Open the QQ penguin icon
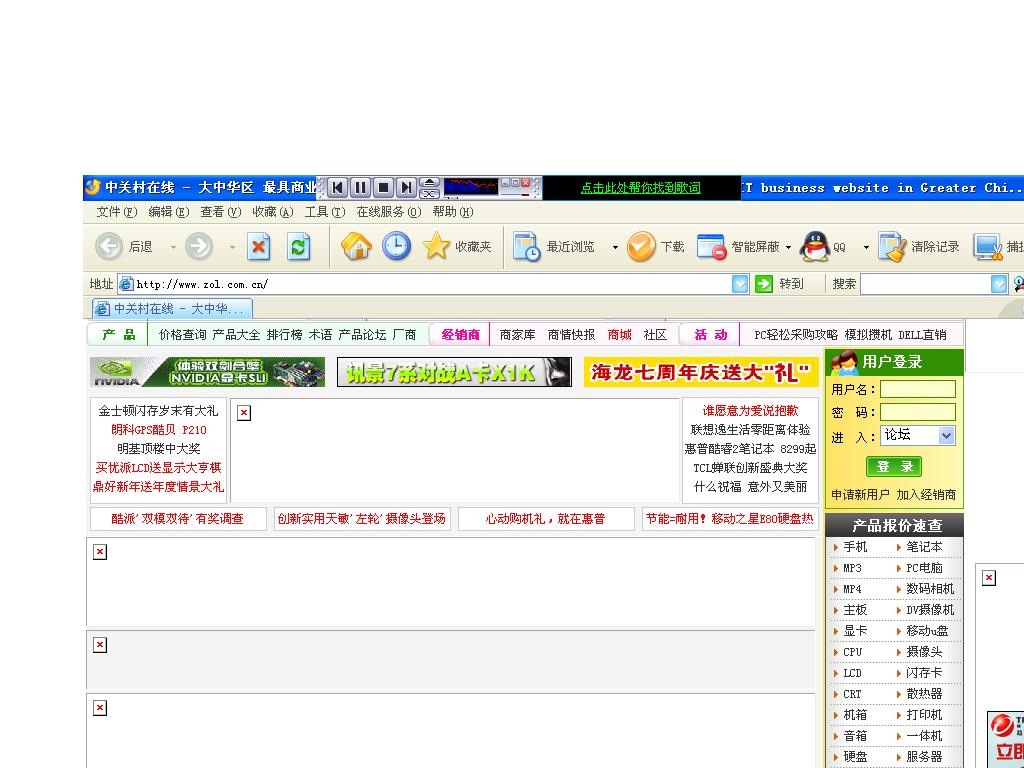The image size is (1024, 768). 815,246
